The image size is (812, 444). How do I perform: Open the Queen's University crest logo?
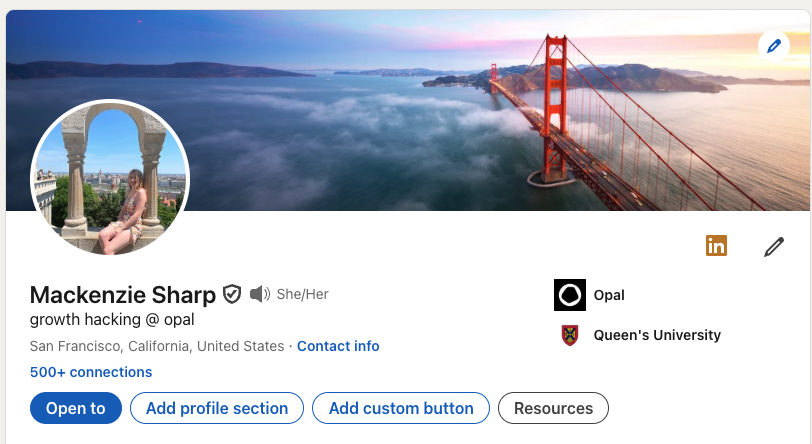click(x=570, y=335)
